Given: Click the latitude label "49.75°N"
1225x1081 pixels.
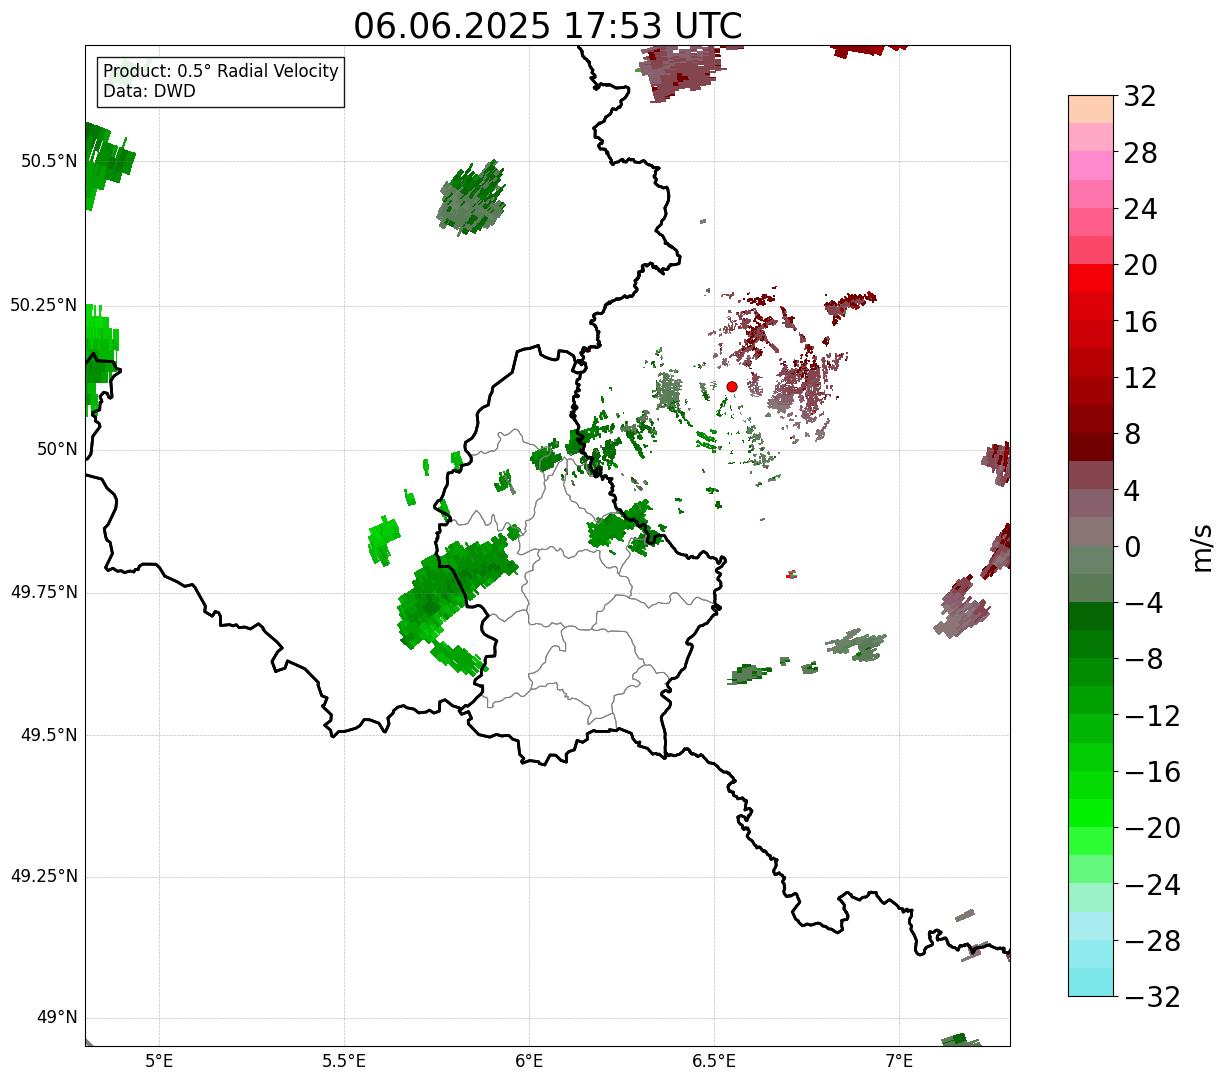Looking at the screenshot, I should [x=44, y=592].
